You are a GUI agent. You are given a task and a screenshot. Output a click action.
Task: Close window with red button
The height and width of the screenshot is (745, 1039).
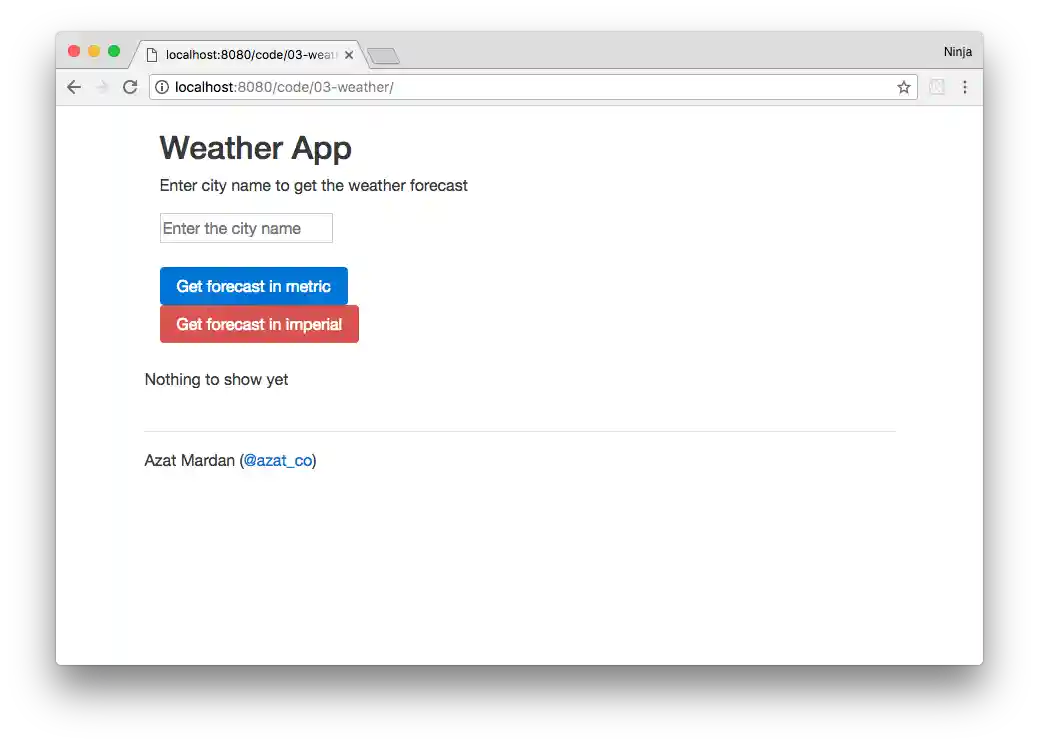coord(74,51)
